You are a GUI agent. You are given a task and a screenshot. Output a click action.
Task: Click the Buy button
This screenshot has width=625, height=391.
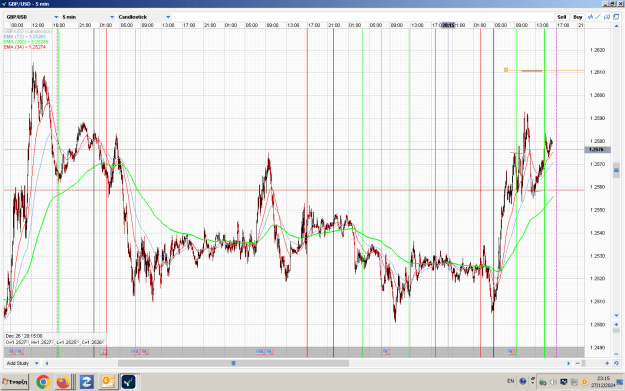[578, 17]
